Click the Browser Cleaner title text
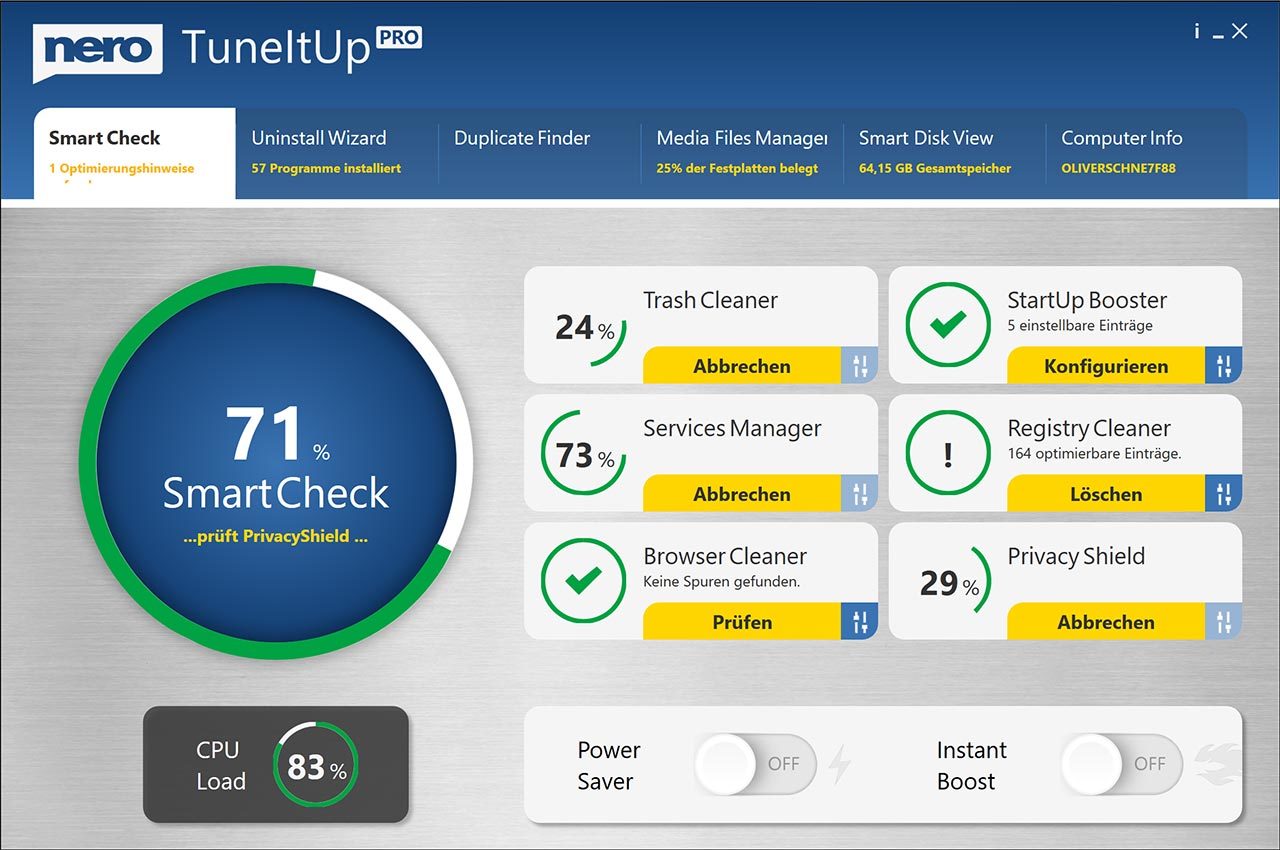This screenshot has width=1280, height=850. point(725,556)
